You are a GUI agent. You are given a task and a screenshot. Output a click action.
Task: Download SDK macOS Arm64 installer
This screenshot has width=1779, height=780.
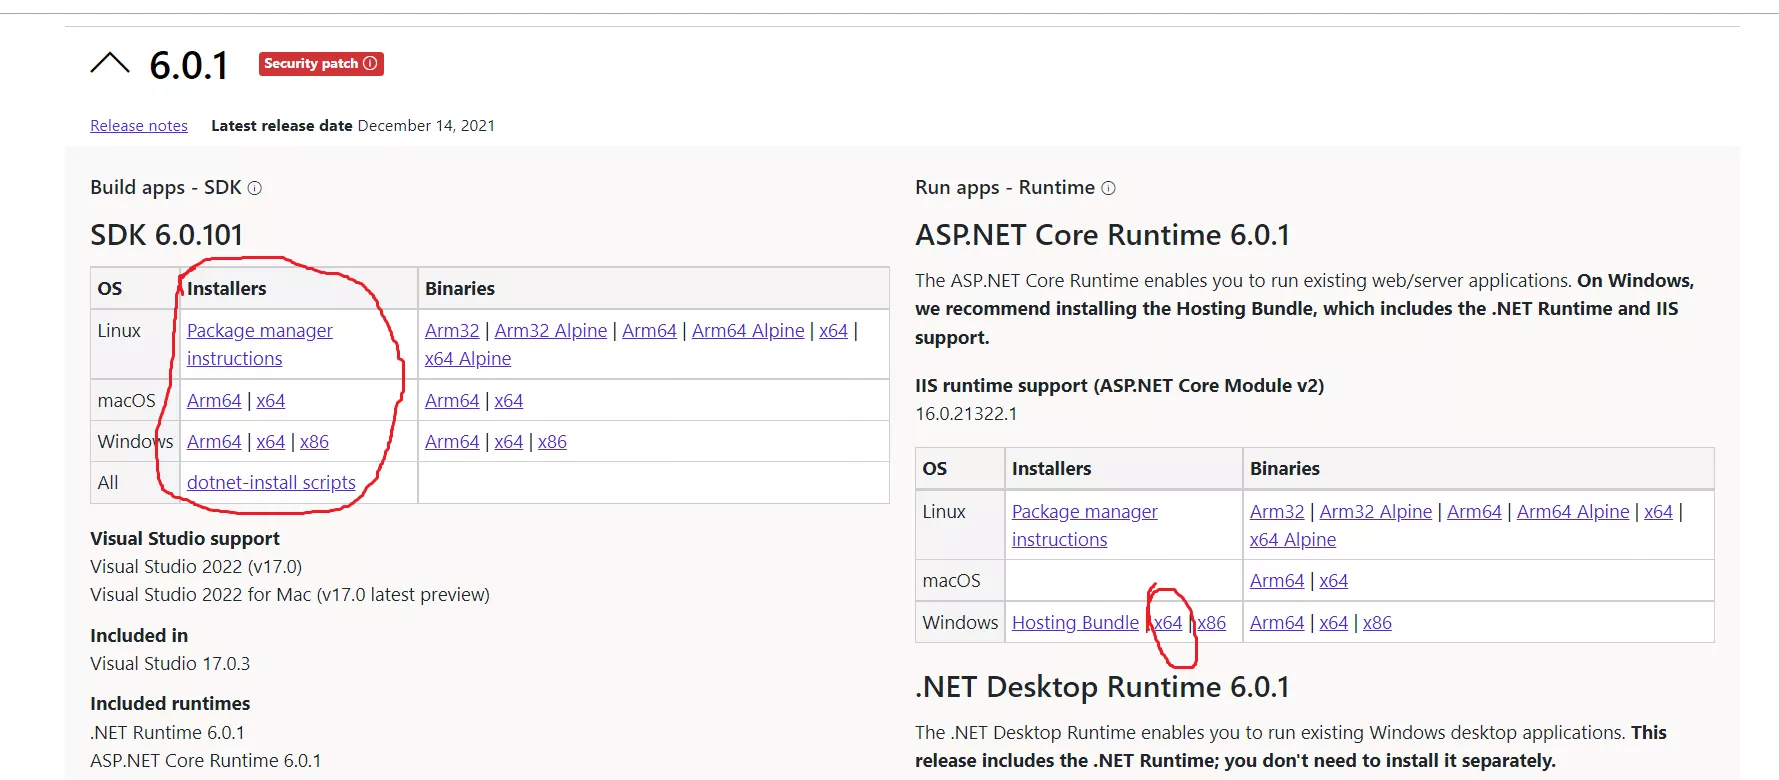pyautogui.click(x=214, y=400)
